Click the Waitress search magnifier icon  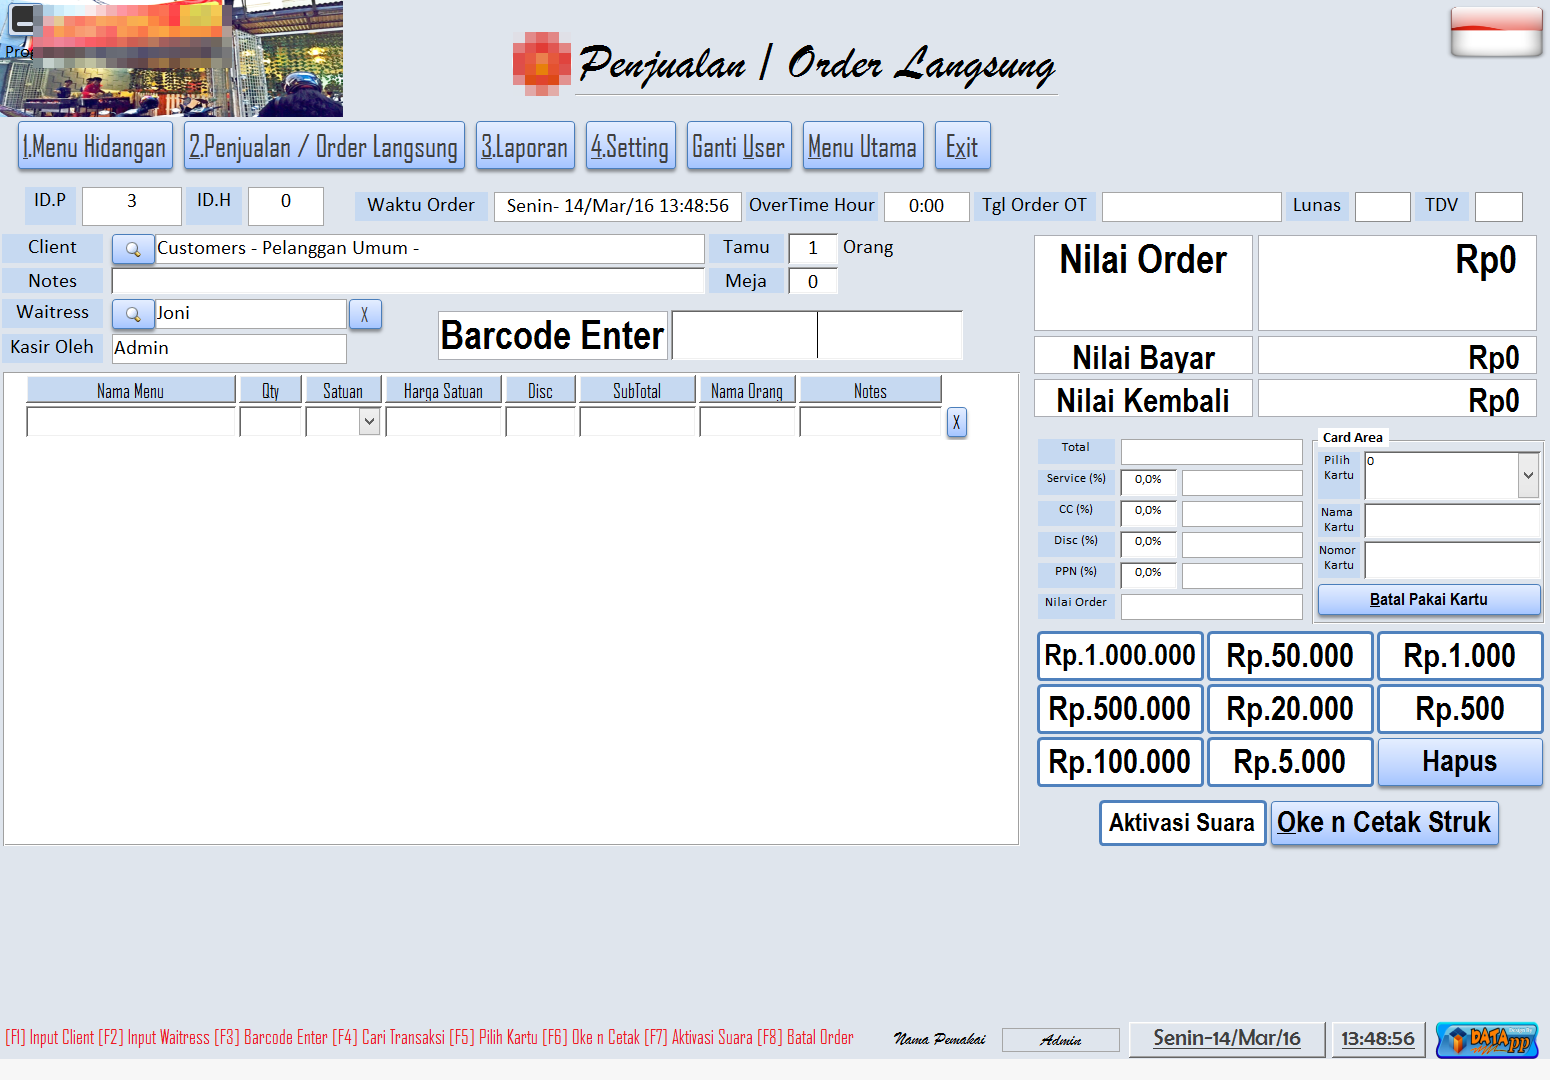click(x=133, y=314)
